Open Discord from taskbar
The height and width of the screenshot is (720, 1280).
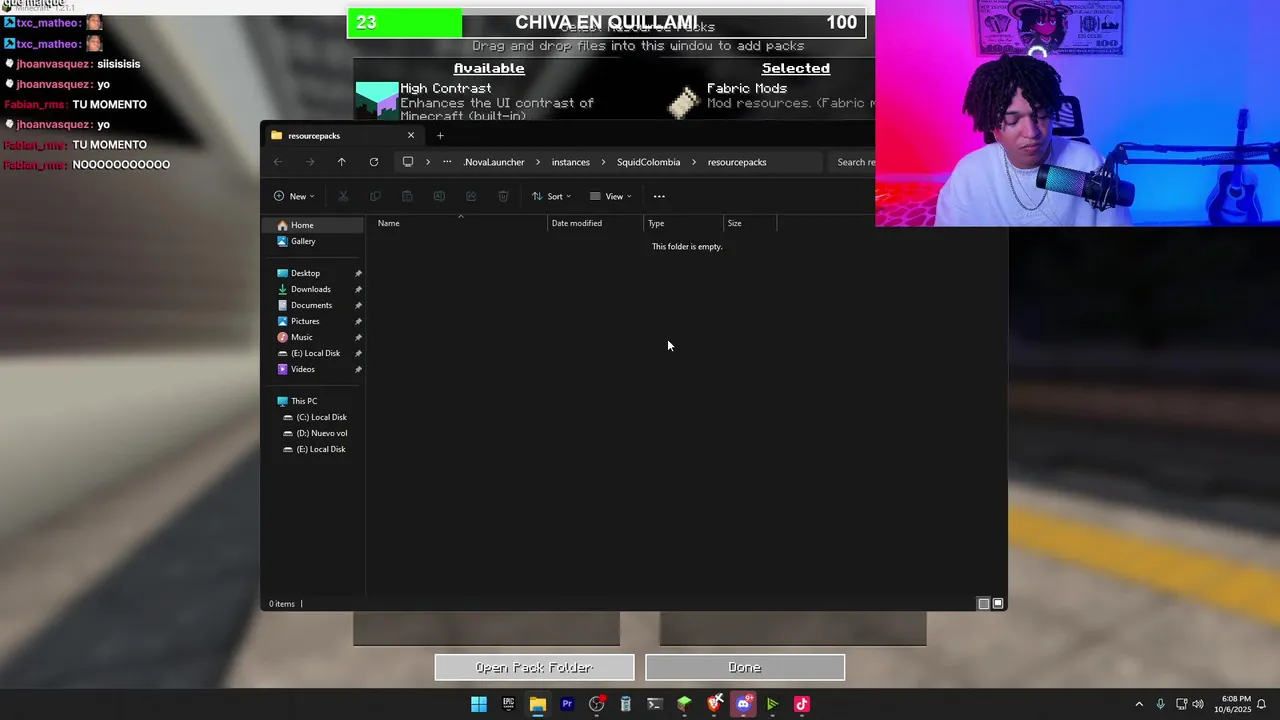(743, 704)
